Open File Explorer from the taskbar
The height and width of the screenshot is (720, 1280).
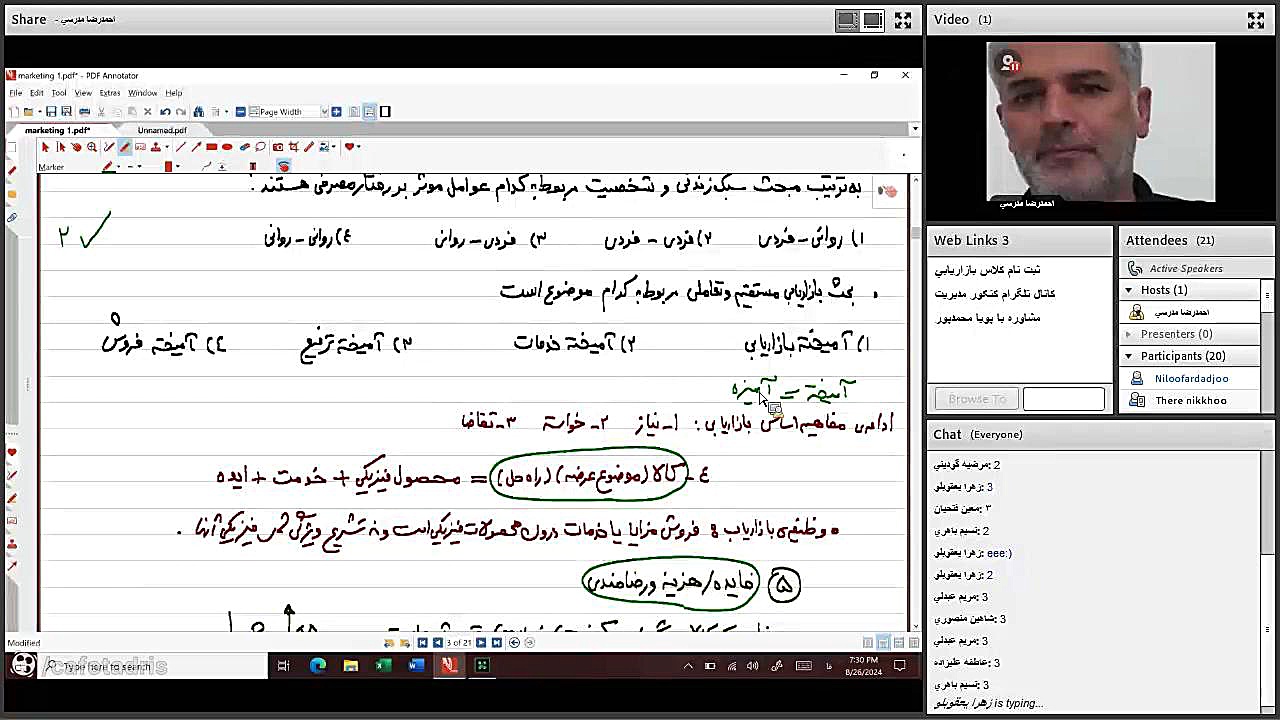(351, 666)
